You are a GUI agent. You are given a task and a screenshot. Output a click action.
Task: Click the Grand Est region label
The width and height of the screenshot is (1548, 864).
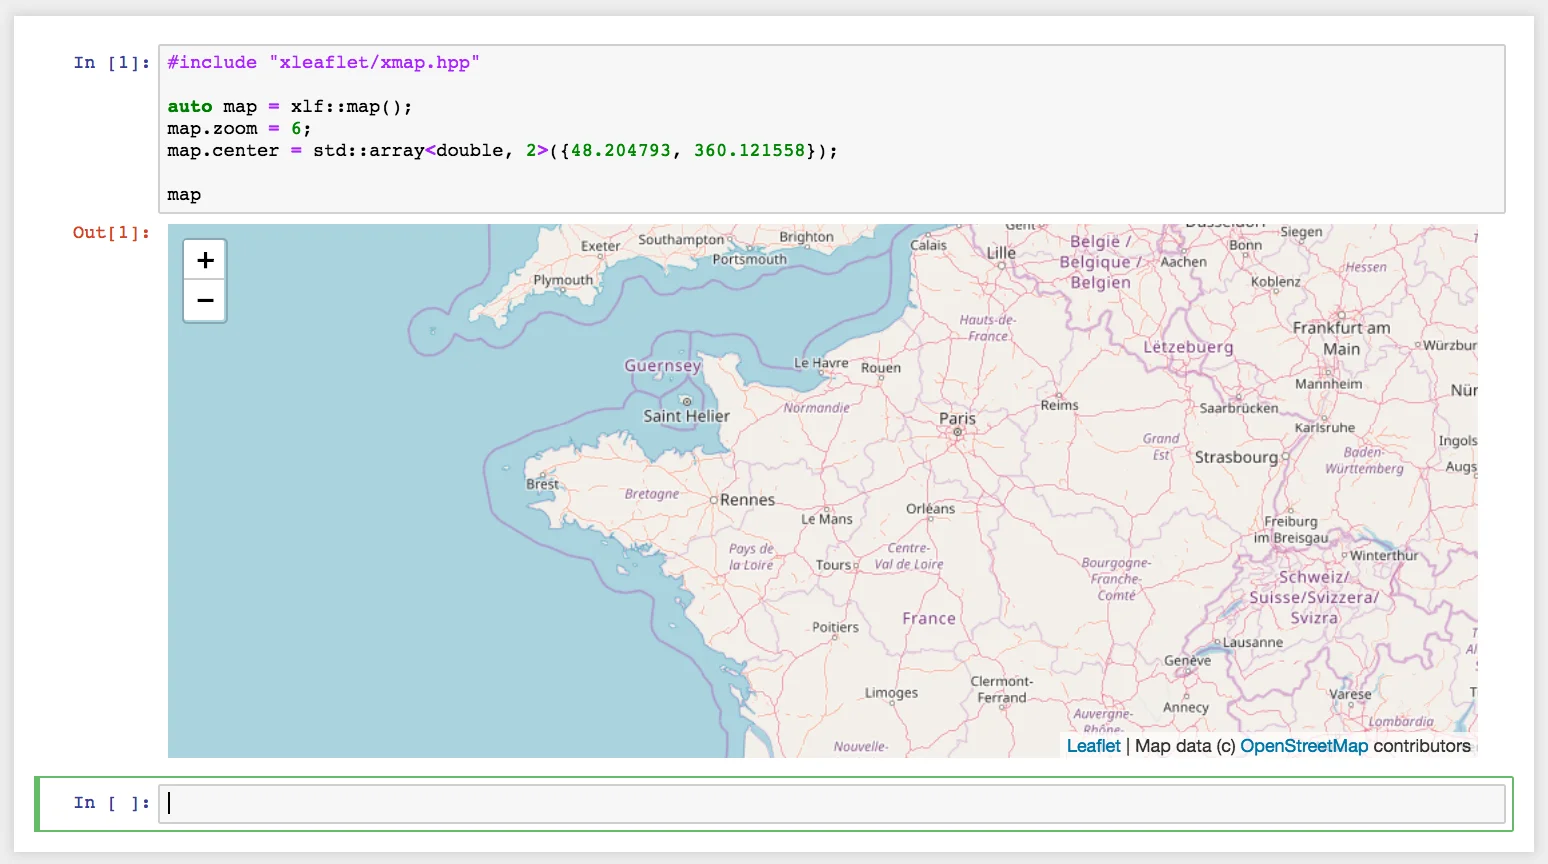coord(1161,447)
